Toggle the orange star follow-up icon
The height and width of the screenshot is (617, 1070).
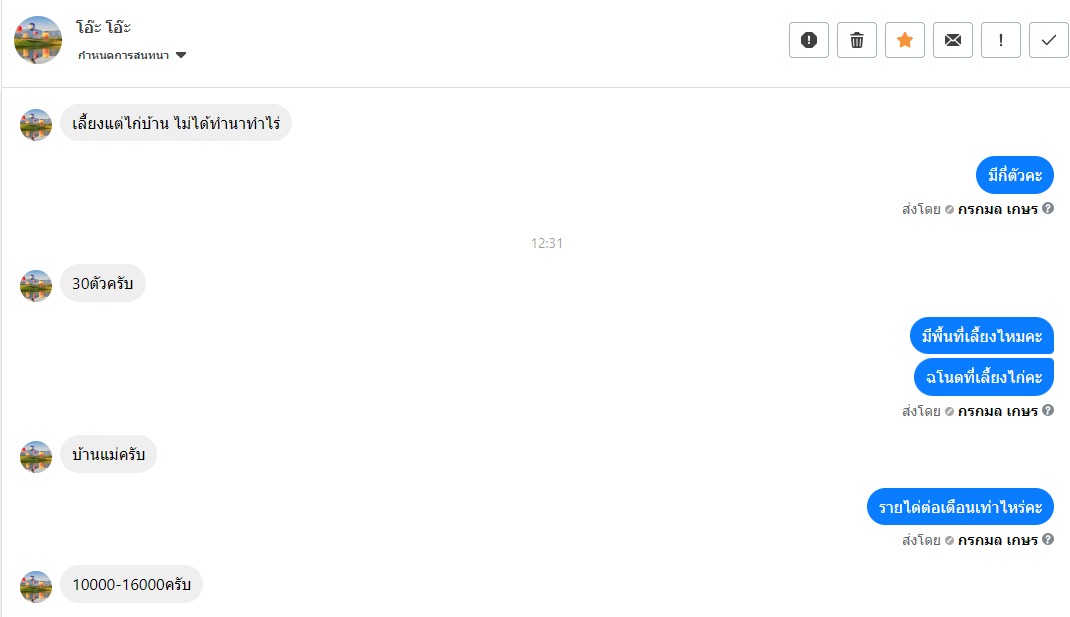coord(905,40)
